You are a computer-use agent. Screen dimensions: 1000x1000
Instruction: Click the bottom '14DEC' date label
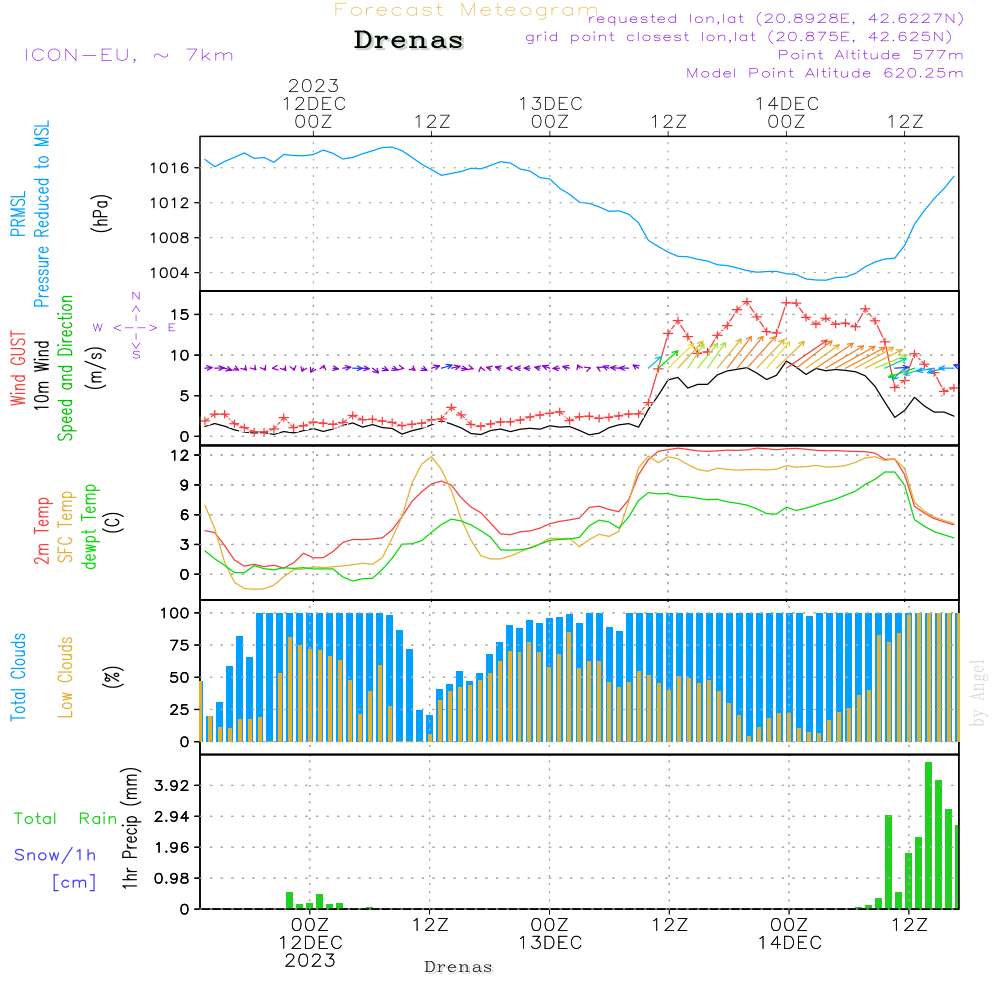(790, 943)
